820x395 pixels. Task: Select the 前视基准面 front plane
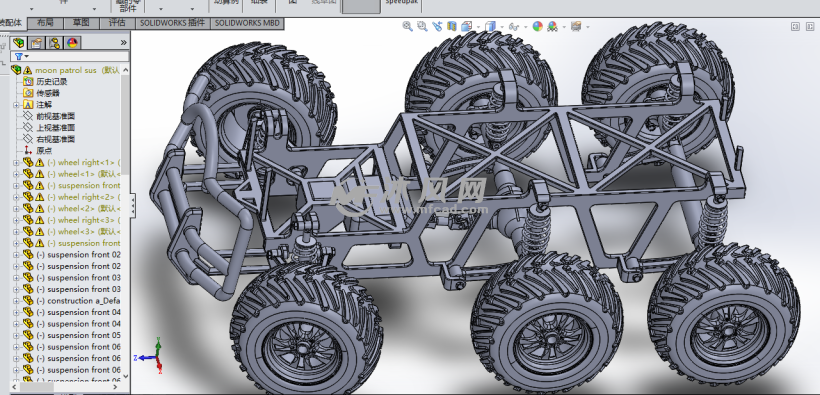pos(55,116)
